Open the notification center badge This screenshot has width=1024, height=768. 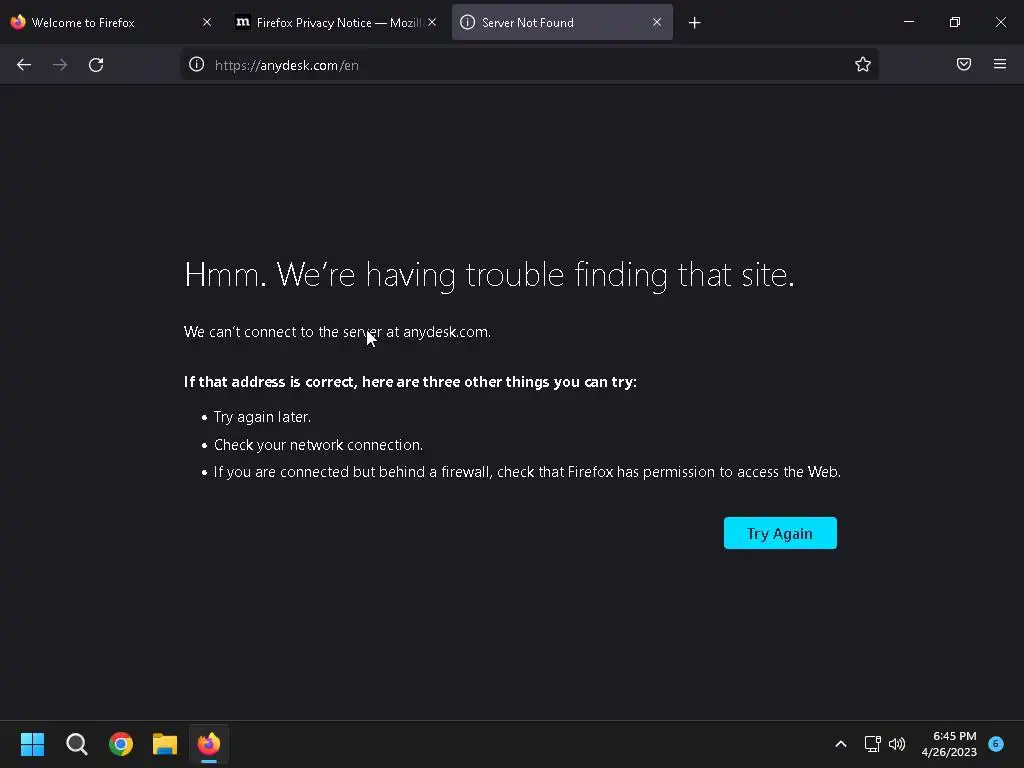995,744
